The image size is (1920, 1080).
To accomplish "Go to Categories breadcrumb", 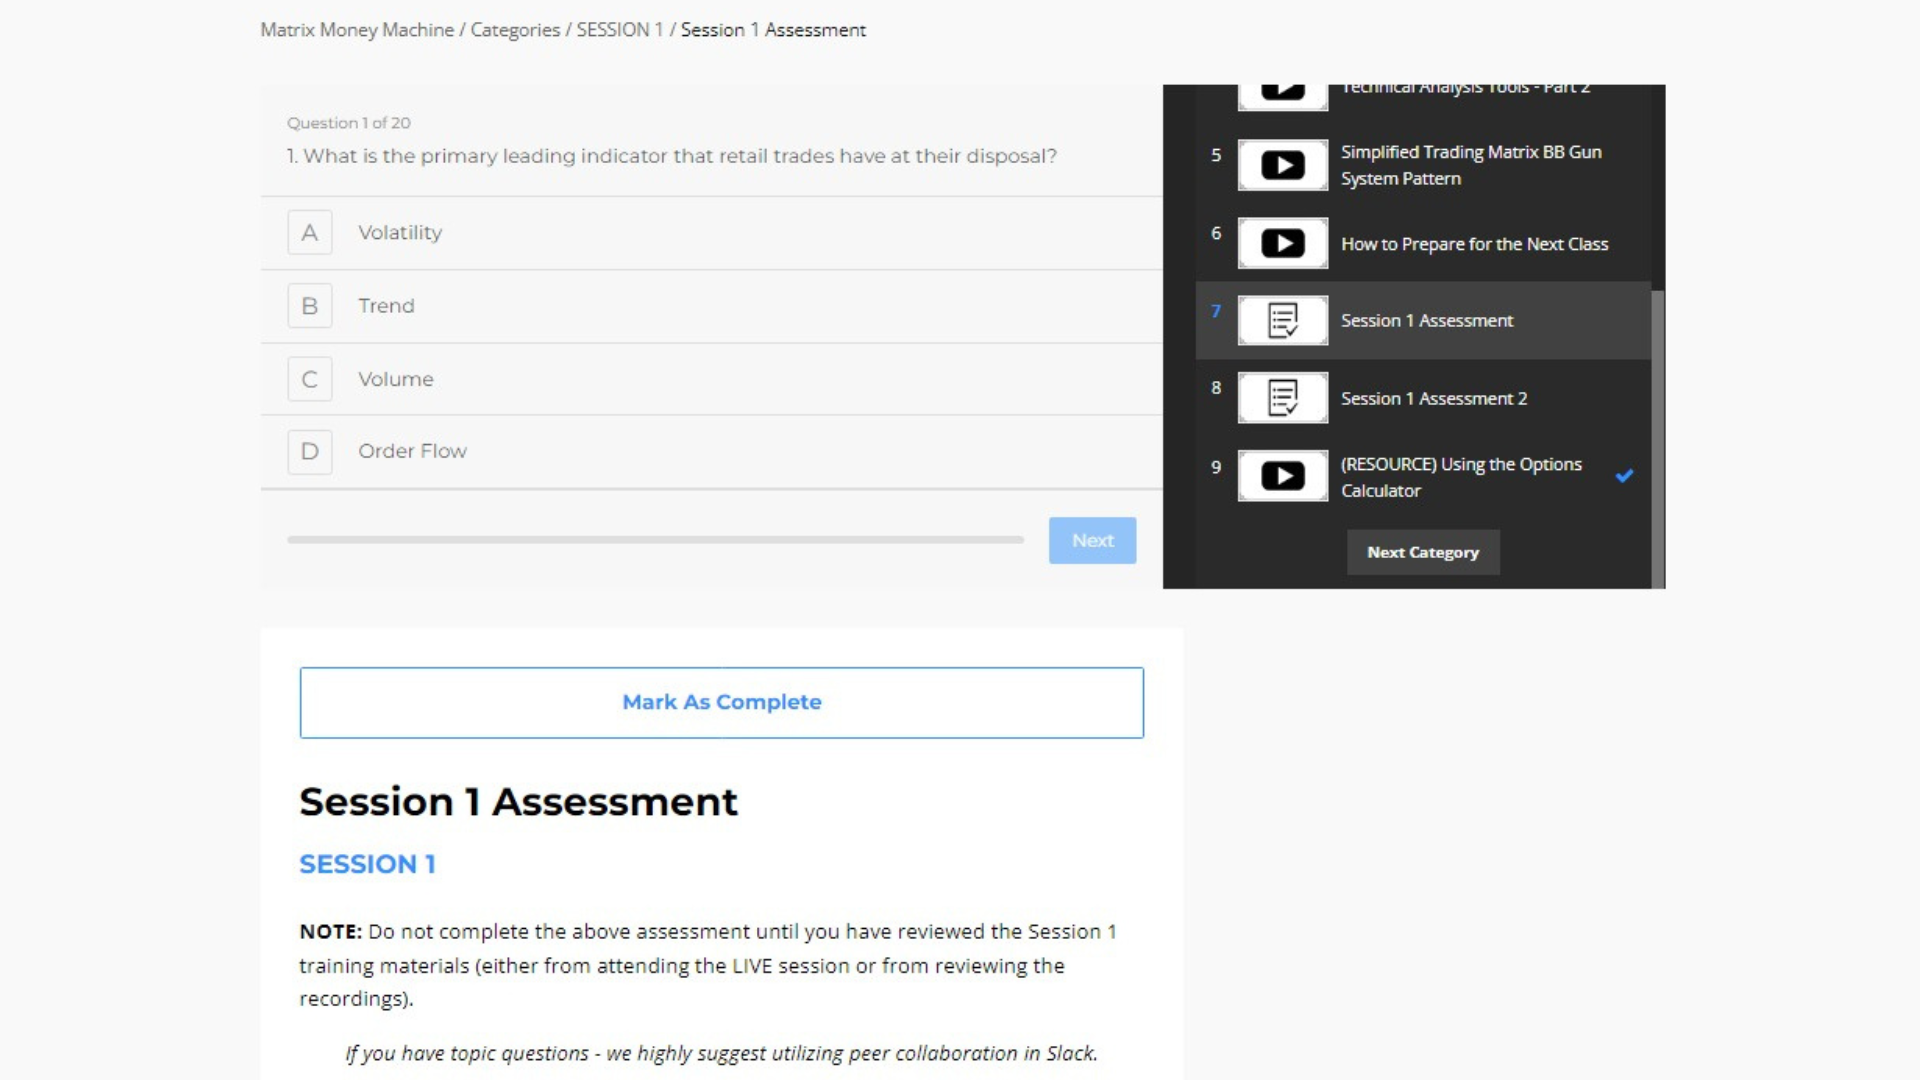I will pyautogui.click(x=515, y=30).
